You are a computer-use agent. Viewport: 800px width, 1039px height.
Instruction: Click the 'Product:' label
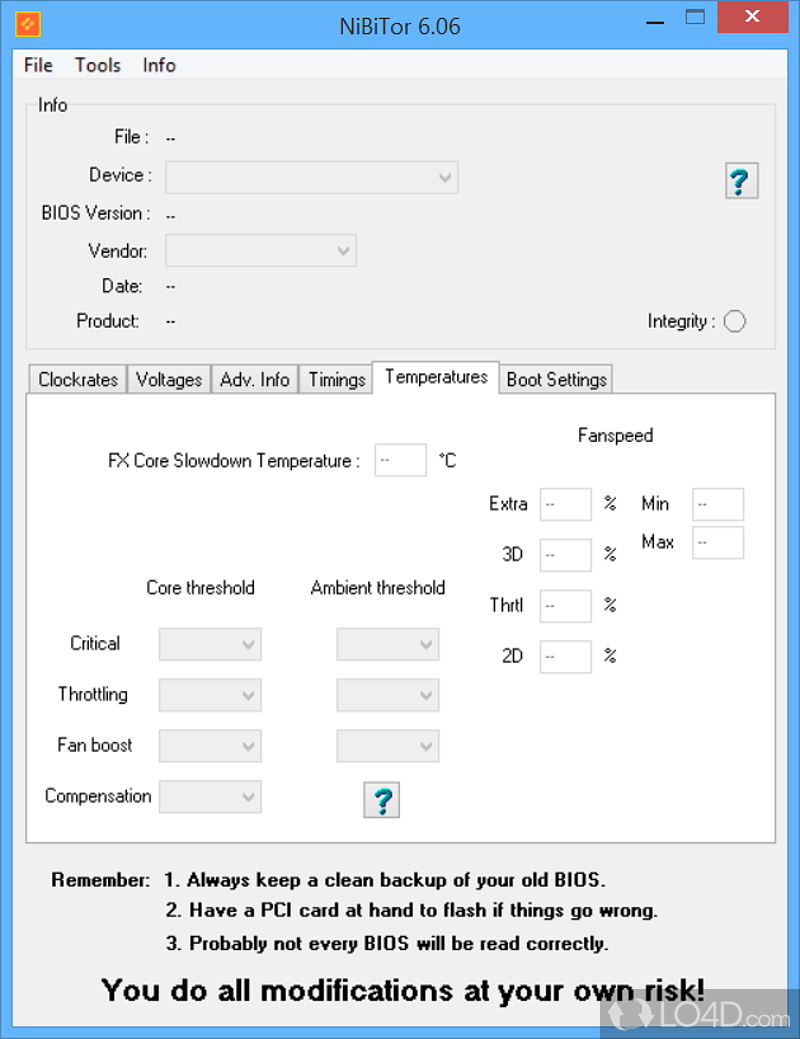click(x=108, y=321)
